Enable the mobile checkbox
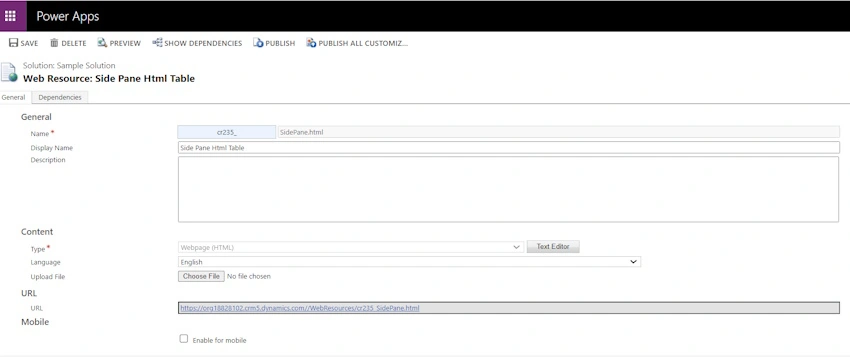Viewport: 850px width, 360px height. 184,339
